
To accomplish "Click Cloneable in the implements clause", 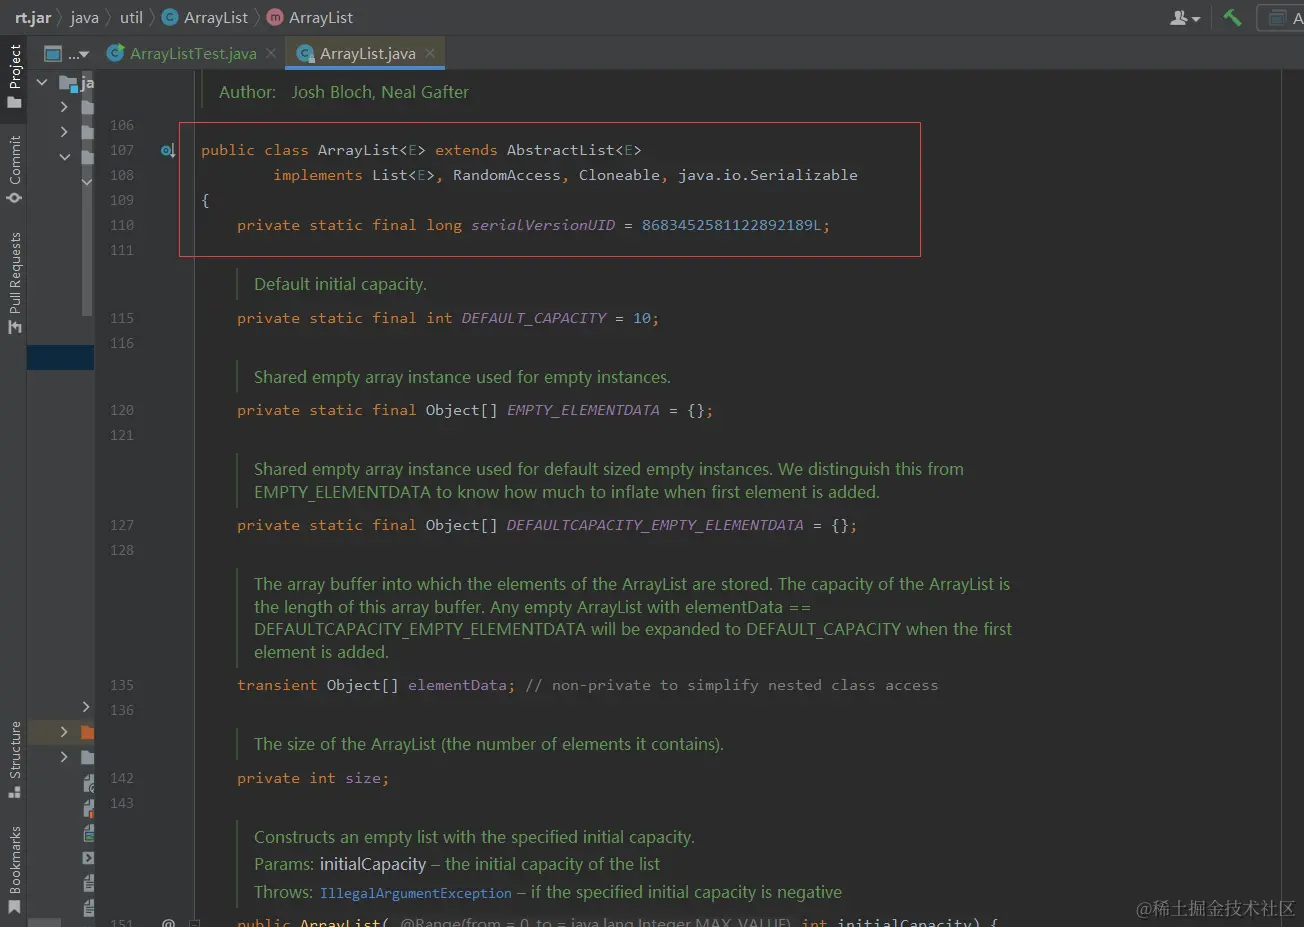I will [619, 175].
